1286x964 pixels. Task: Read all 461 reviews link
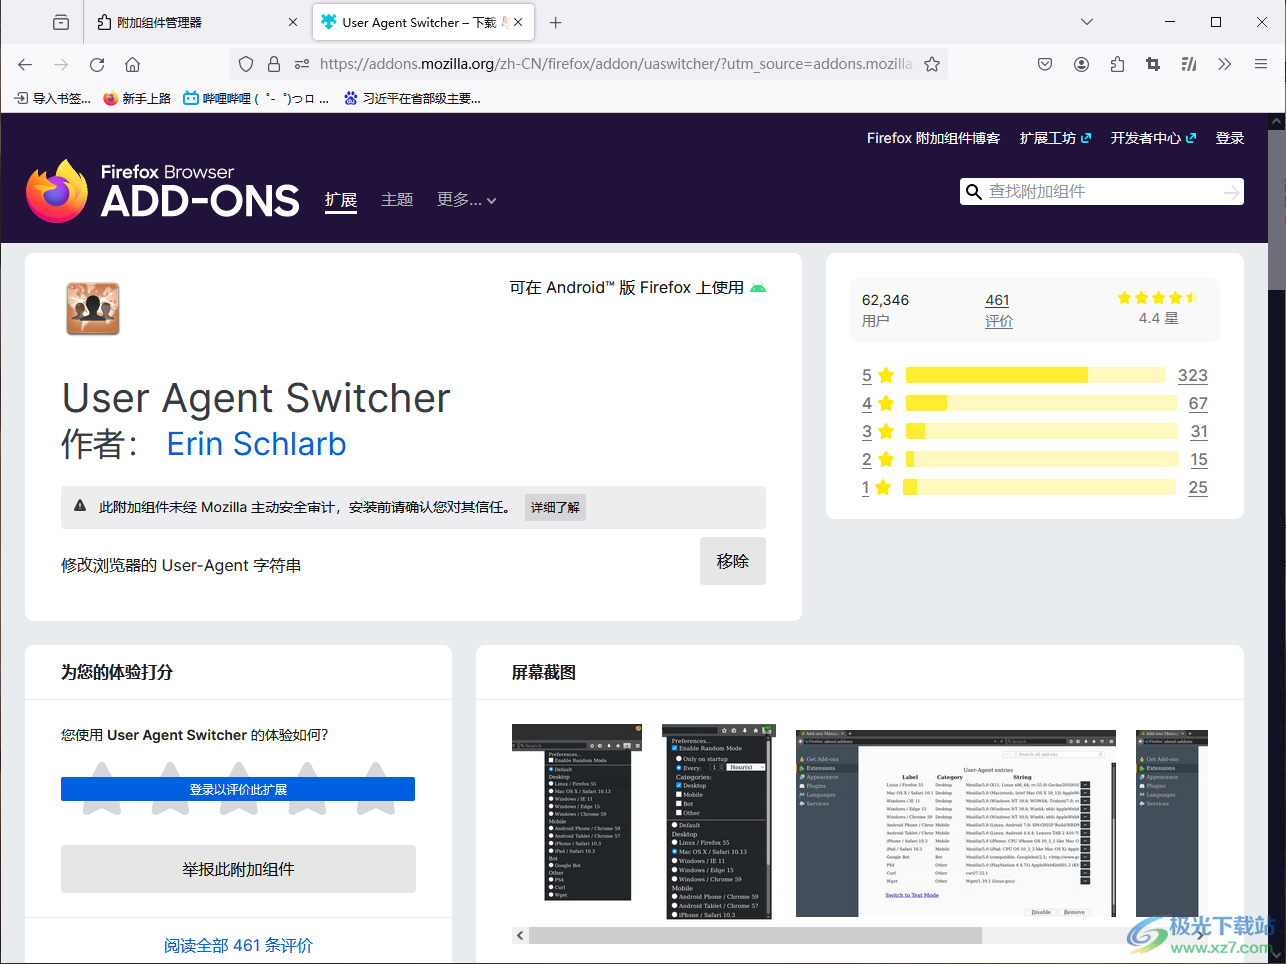pos(238,945)
